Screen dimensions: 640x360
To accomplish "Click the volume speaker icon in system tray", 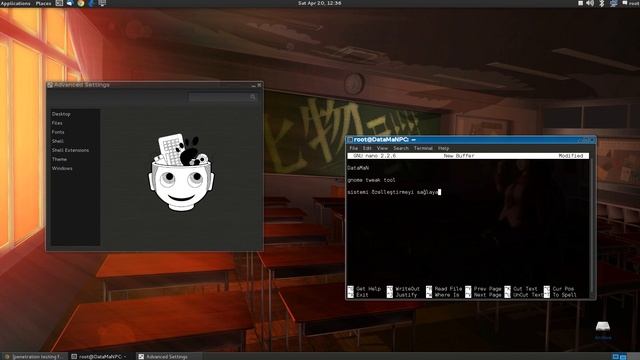I will [590, 3].
